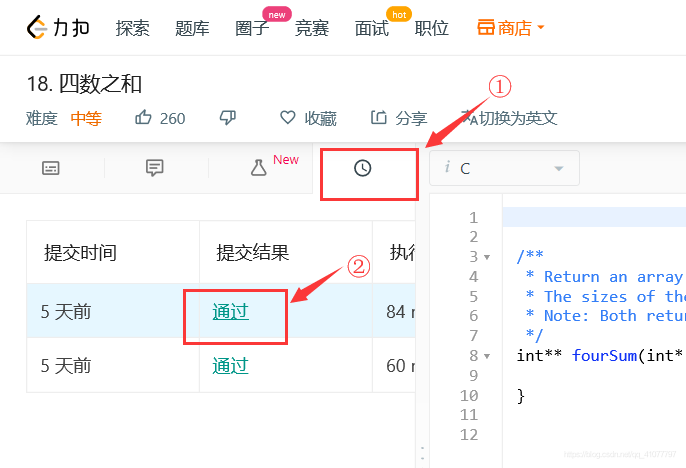Screen dimensions: 686x468
Task: Click the problem title 18. 四数之和
Action: coord(84,84)
